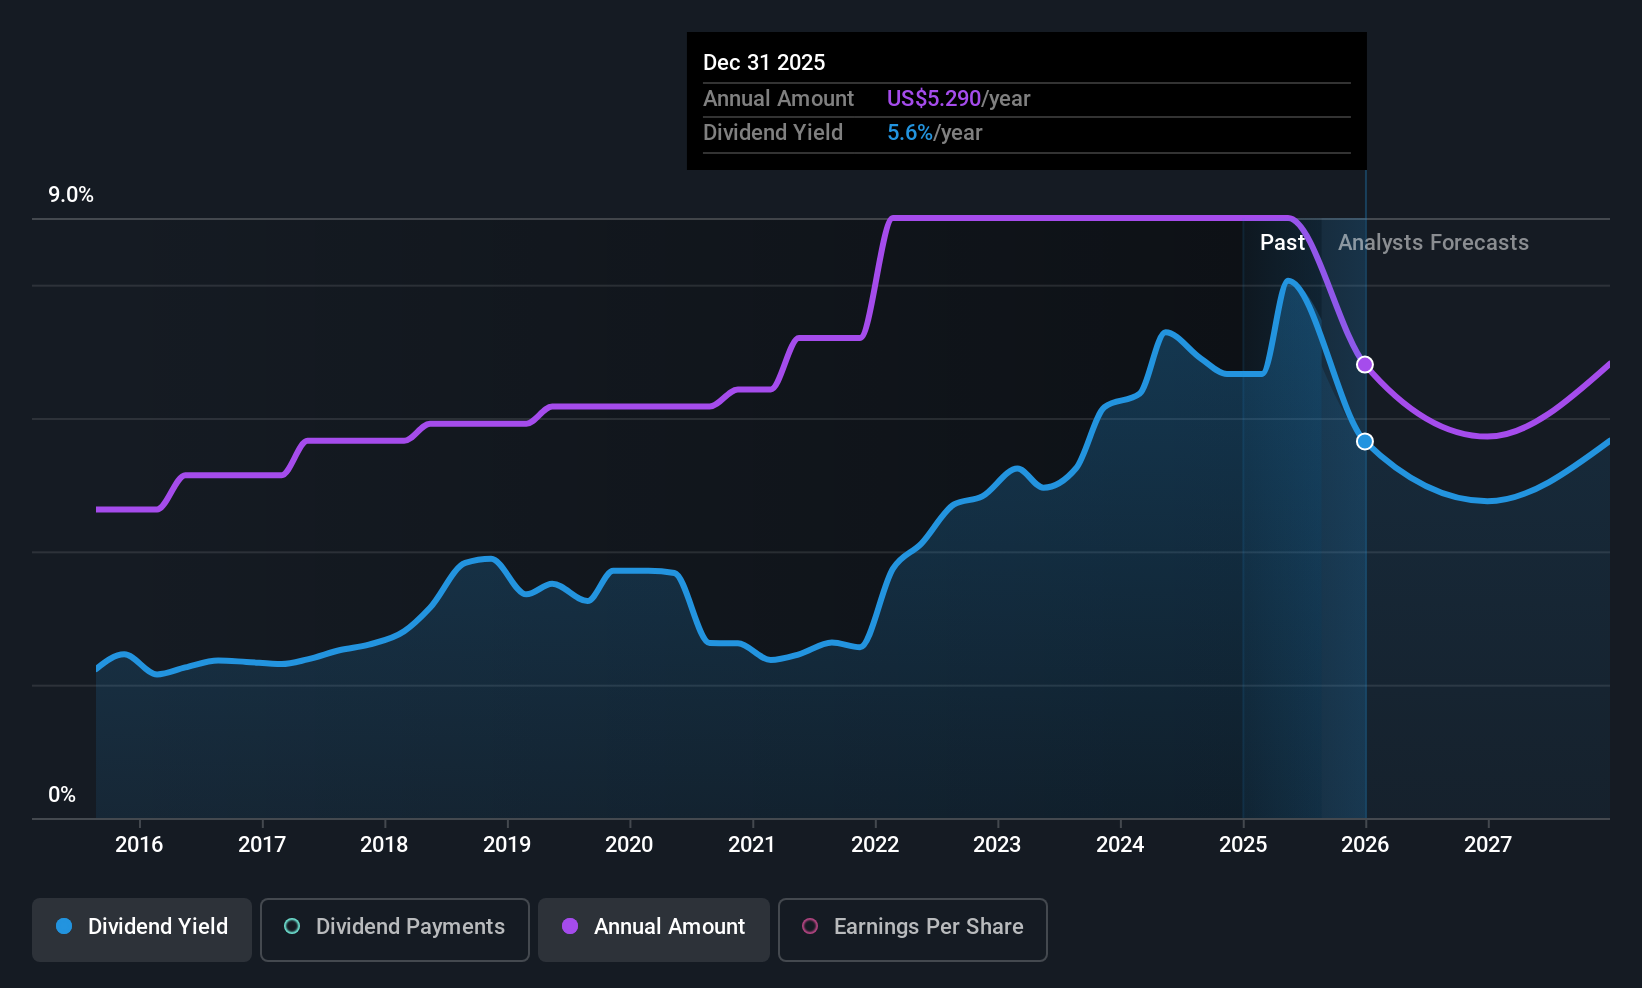Toggle the Dividend Yield series visibility
Viewport: 1642px width, 988px height.
[x=141, y=928]
